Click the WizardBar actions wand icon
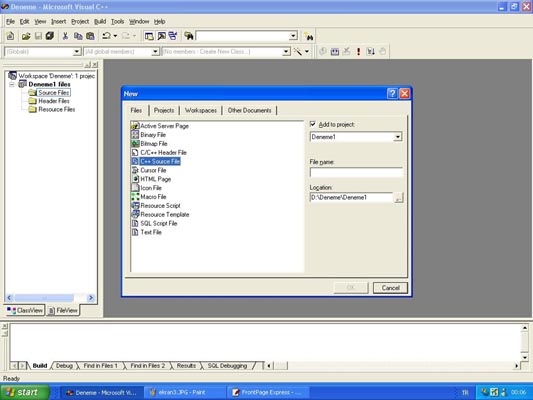The height and width of the screenshot is (400, 533). (x=298, y=51)
